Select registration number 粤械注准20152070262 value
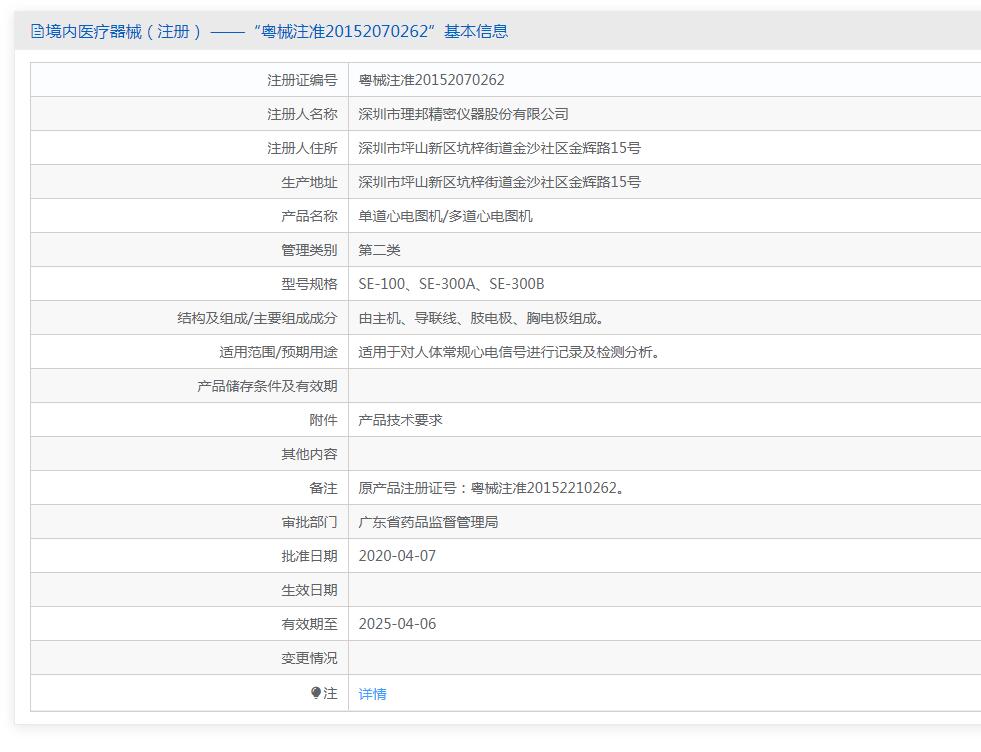 431,80
